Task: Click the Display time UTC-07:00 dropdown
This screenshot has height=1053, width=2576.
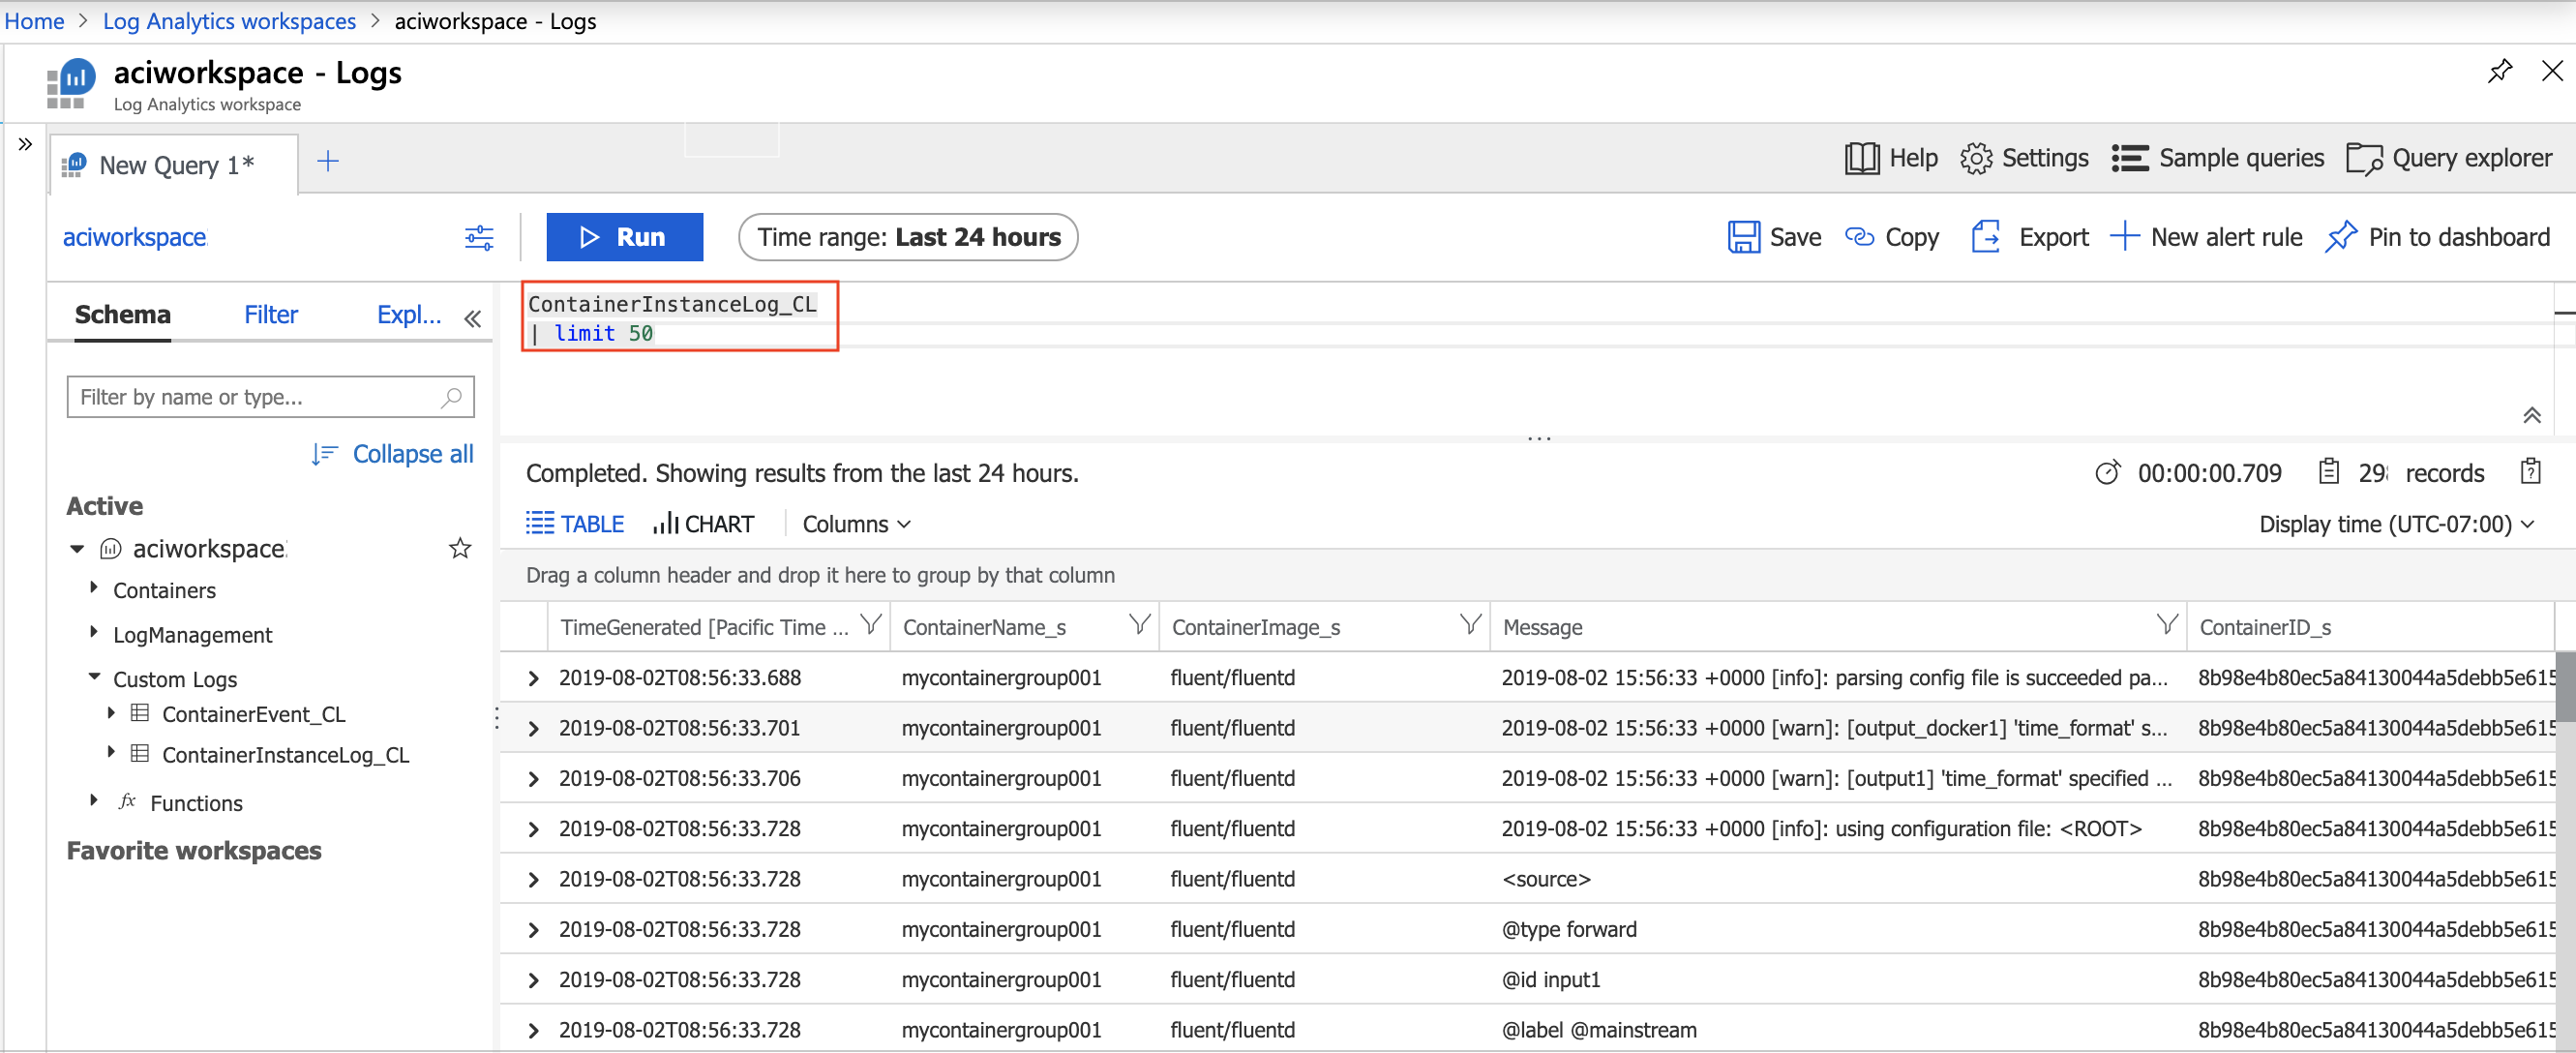Action: (x=2400, y=524)
